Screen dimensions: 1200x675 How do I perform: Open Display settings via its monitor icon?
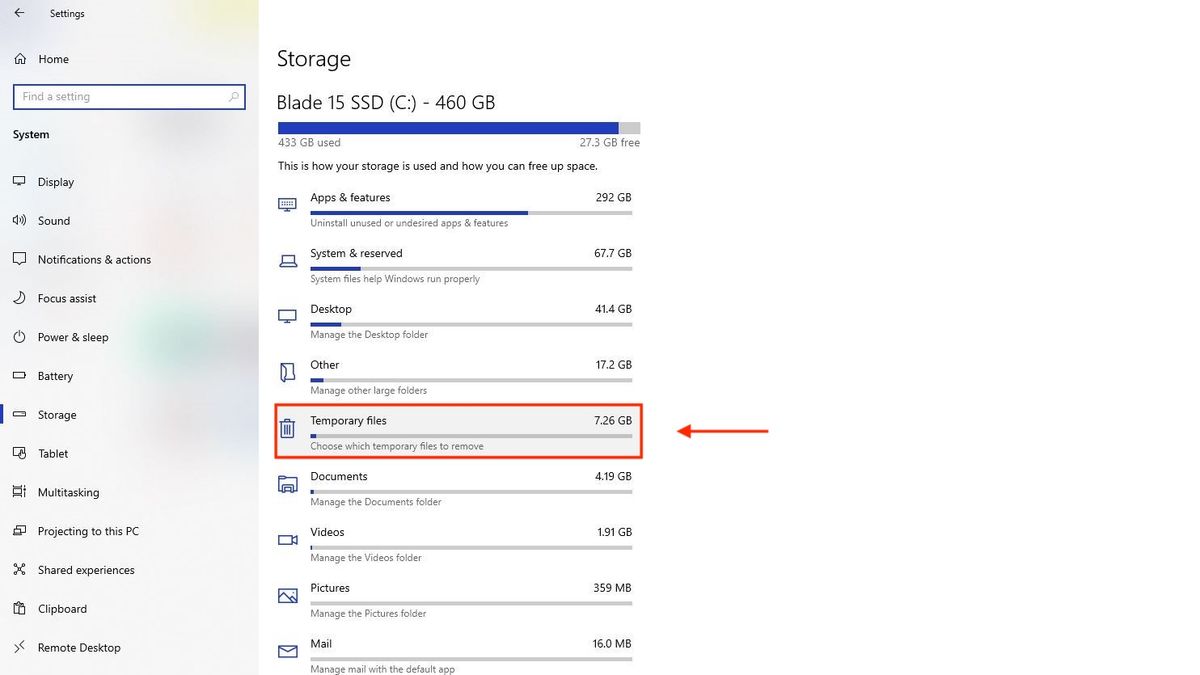[x=21, y=181]
